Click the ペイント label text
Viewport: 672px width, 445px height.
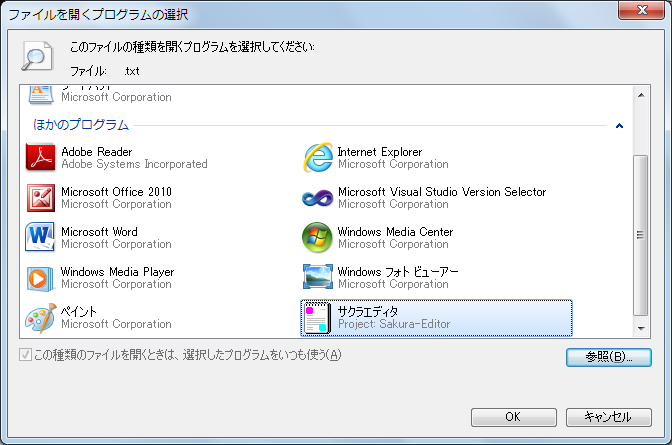point(79,312)
